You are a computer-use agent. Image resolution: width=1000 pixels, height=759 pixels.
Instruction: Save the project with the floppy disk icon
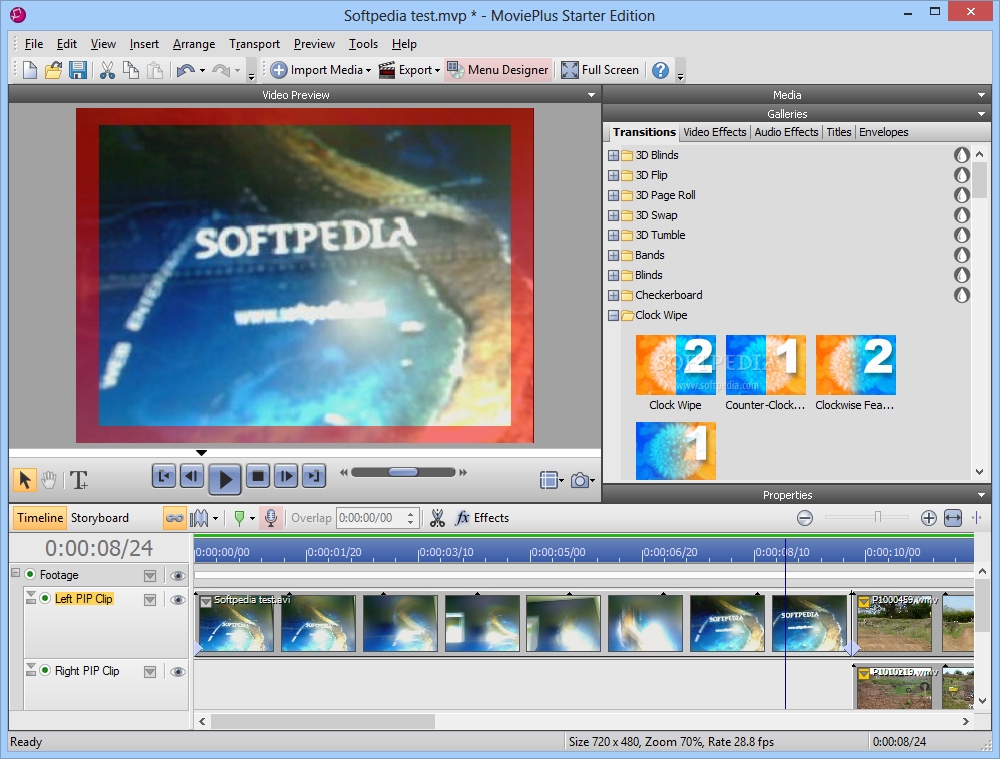pos(78,70)
